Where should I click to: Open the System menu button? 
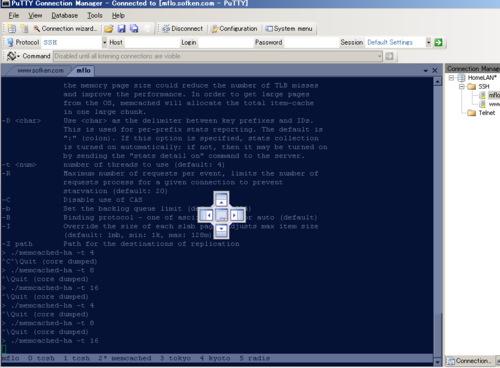point(289,29)
